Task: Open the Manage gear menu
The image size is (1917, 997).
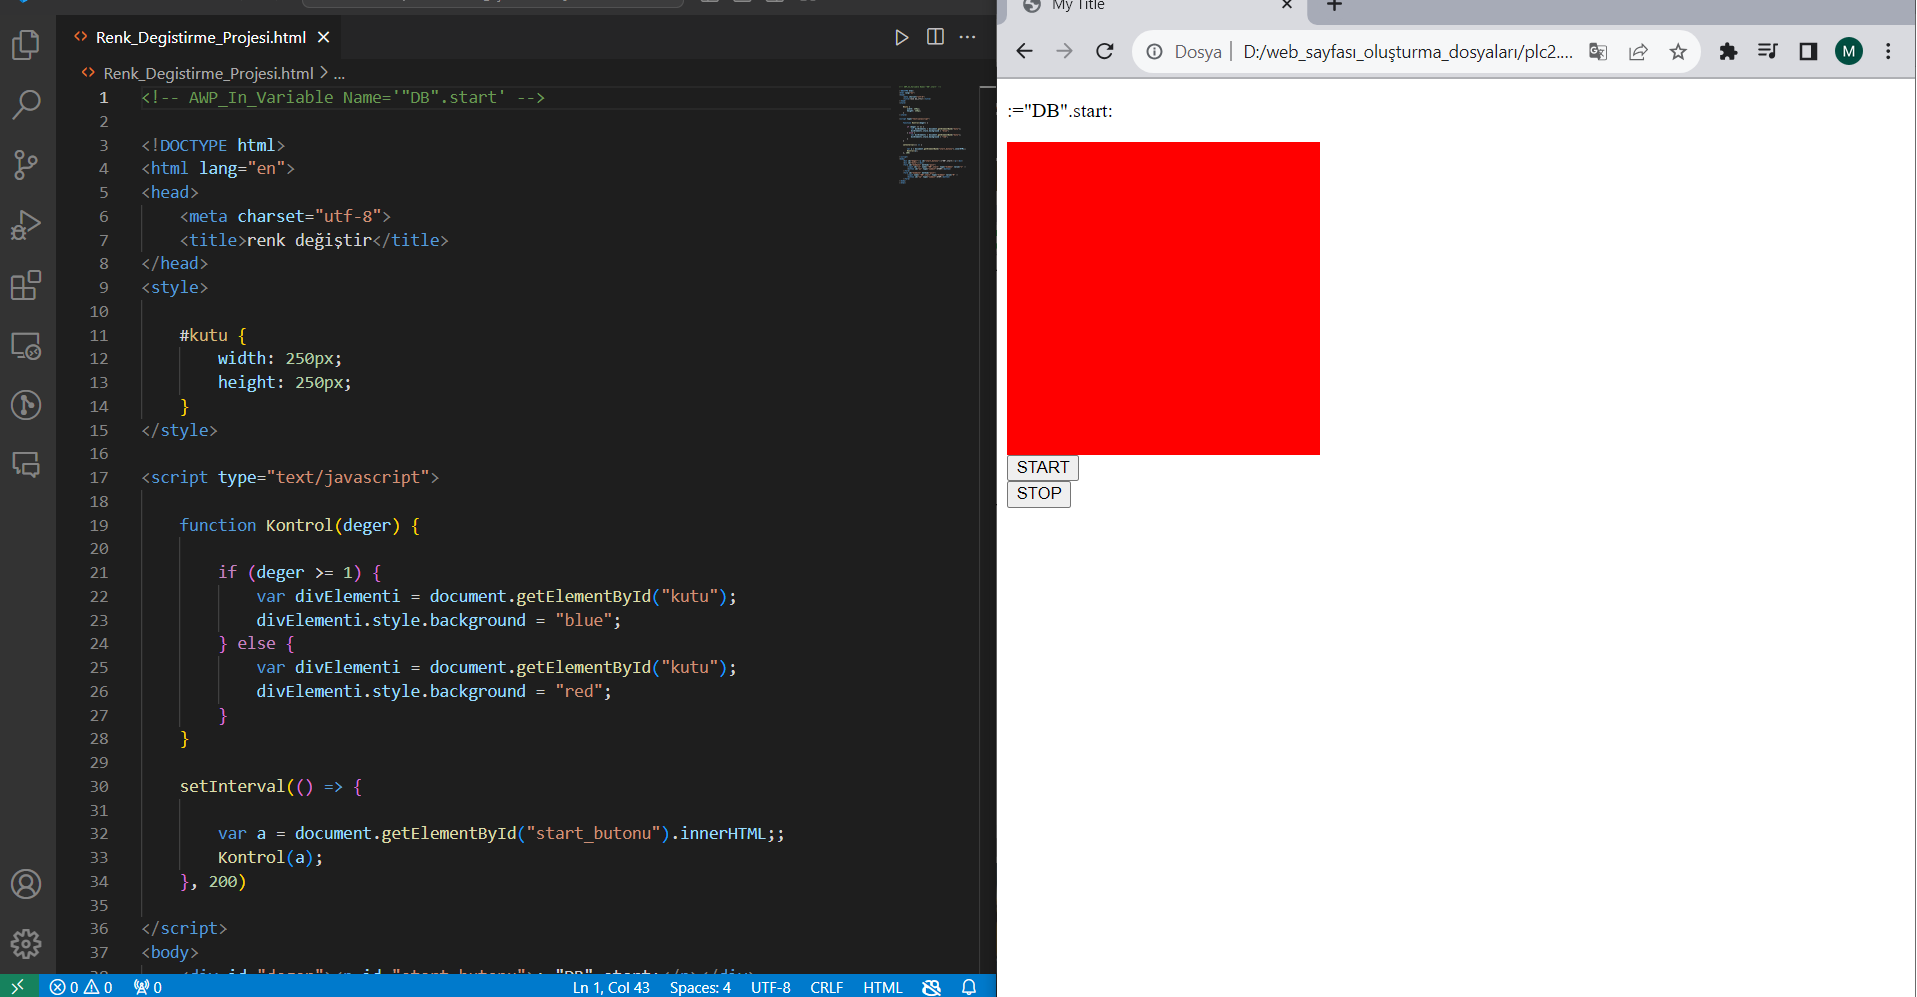Action: (26, 943)
